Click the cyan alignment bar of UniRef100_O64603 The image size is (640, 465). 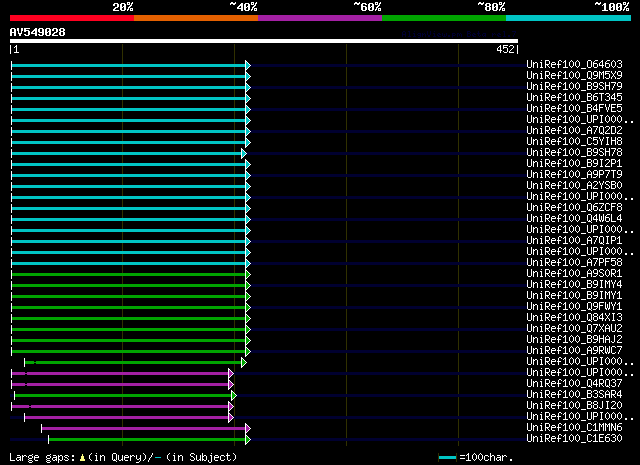(129, 65)
